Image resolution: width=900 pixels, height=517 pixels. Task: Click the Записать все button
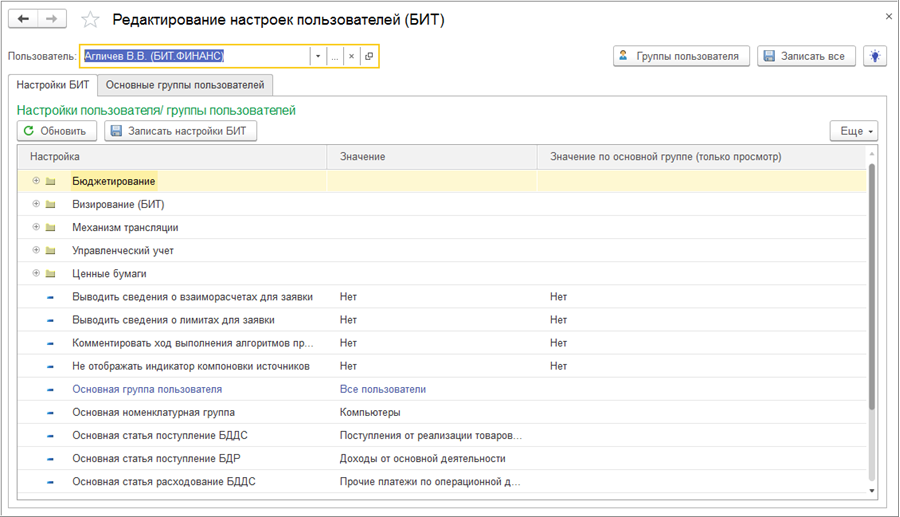coord(806,56)
